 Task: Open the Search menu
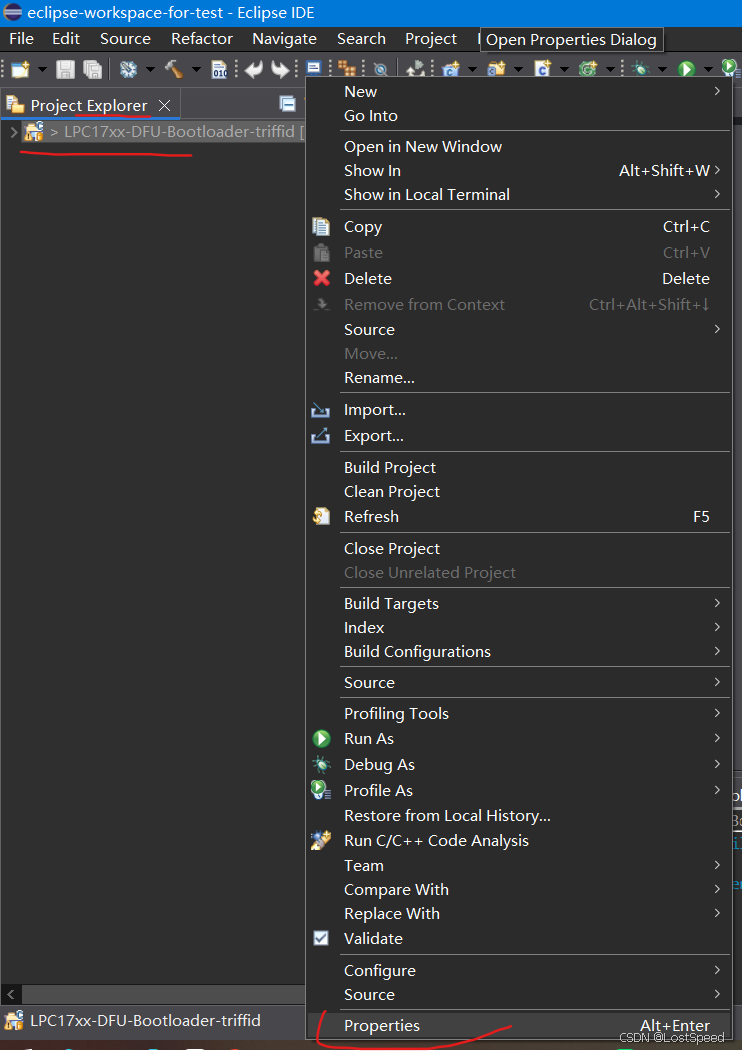[361, 39]
